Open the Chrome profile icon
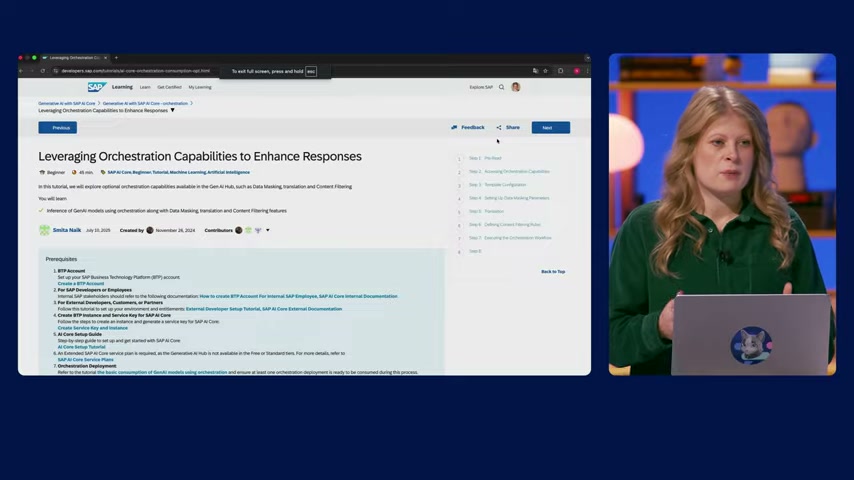This screenshot has width=854, height=480. pyautogui.click(x=576, y=71)
